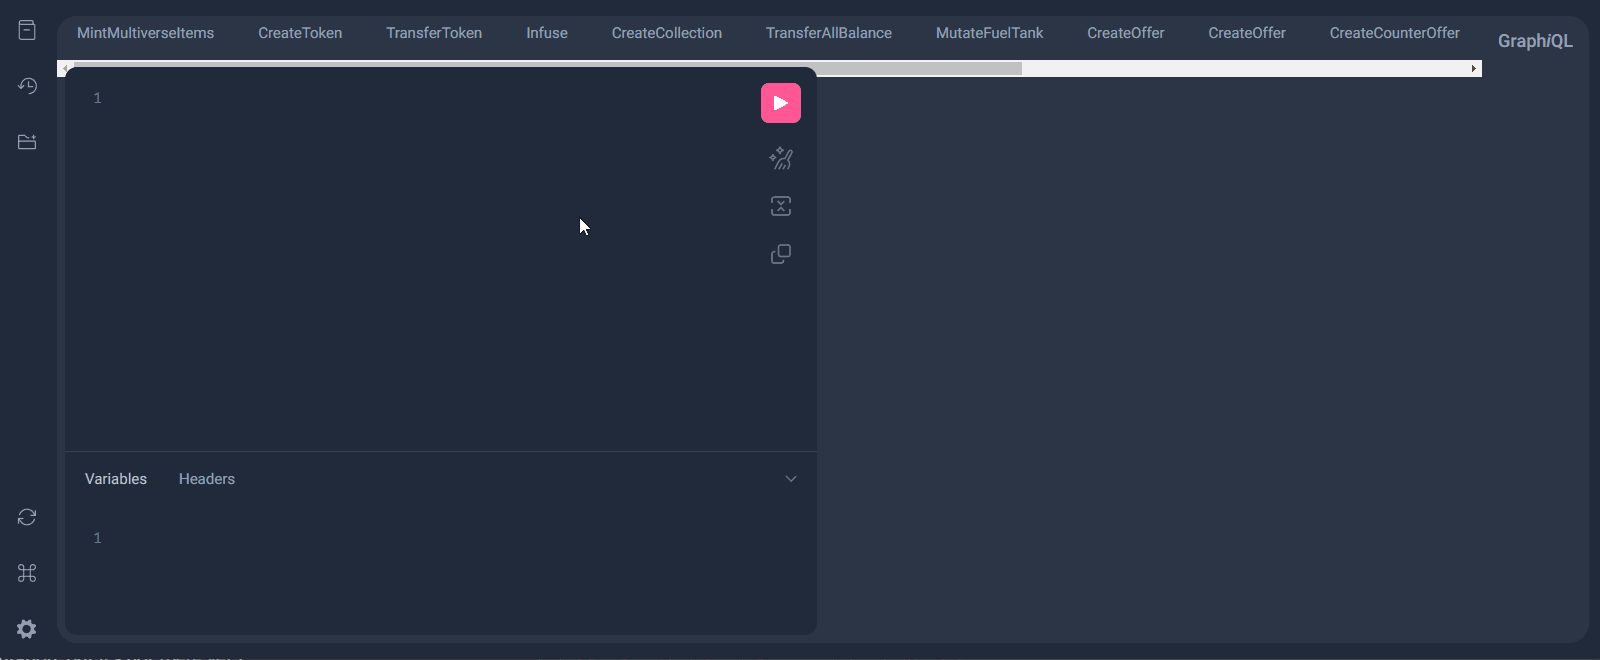Collapse the variables pane with the chevron
The height and width of the screenshot is (660, 1600).
(791, 479)
